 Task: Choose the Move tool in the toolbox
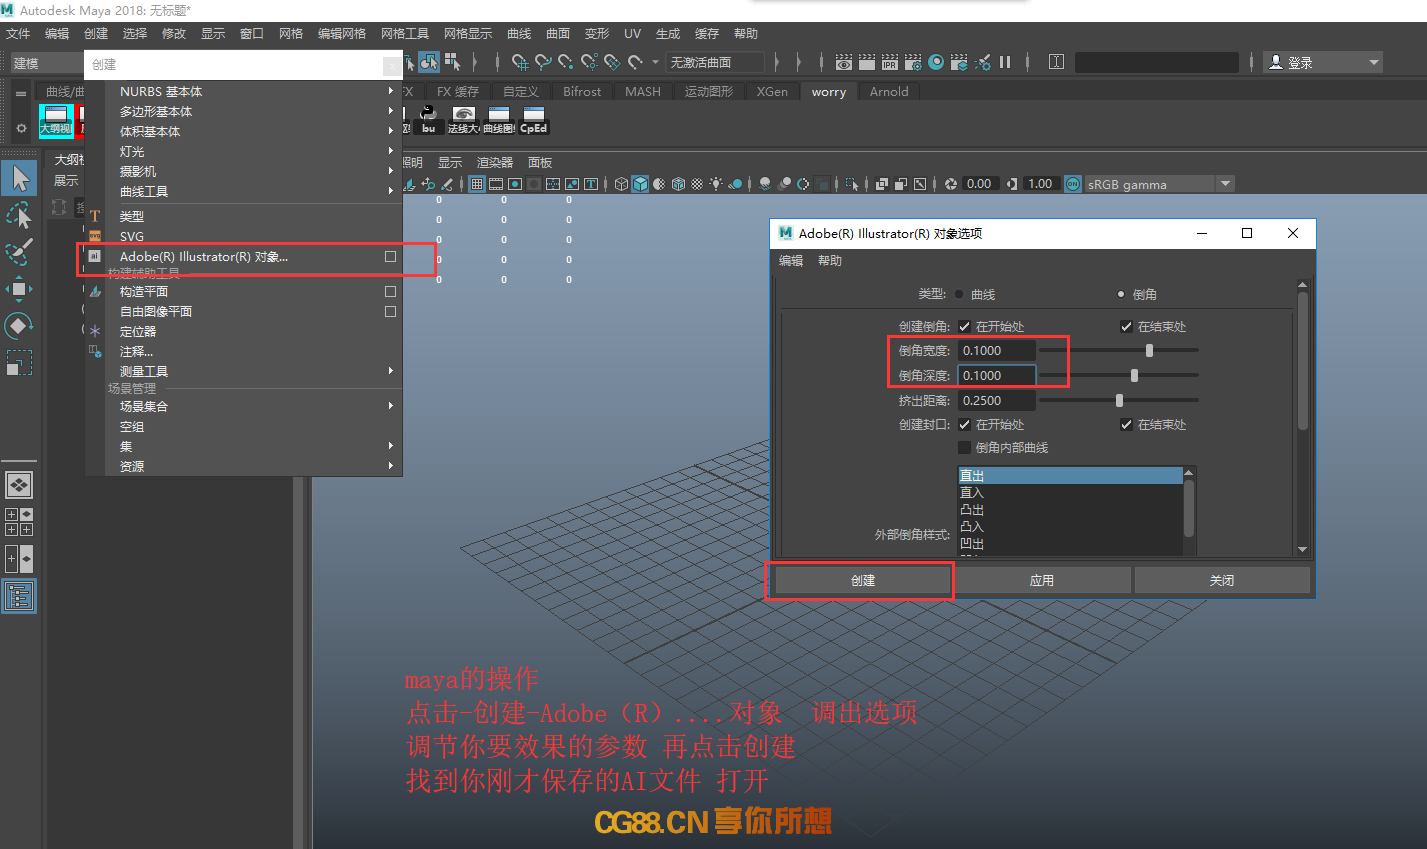click(x=20, y=289)
